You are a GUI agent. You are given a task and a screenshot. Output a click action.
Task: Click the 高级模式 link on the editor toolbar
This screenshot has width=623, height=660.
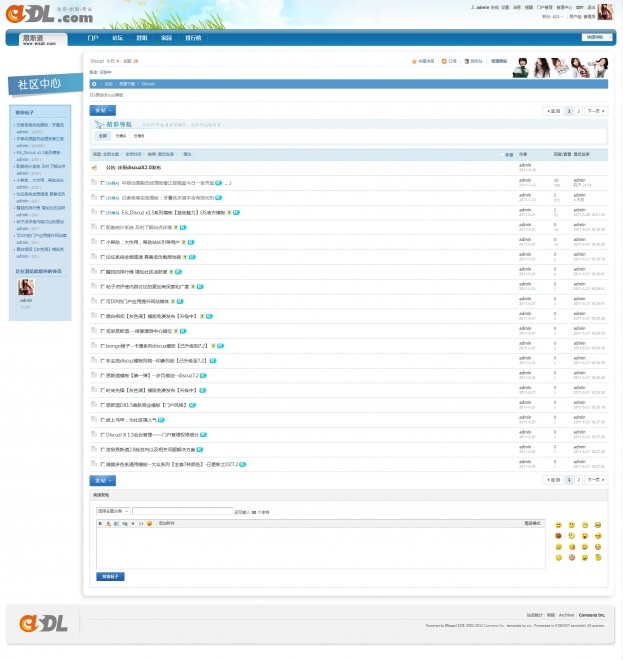(x=532, y=524)
